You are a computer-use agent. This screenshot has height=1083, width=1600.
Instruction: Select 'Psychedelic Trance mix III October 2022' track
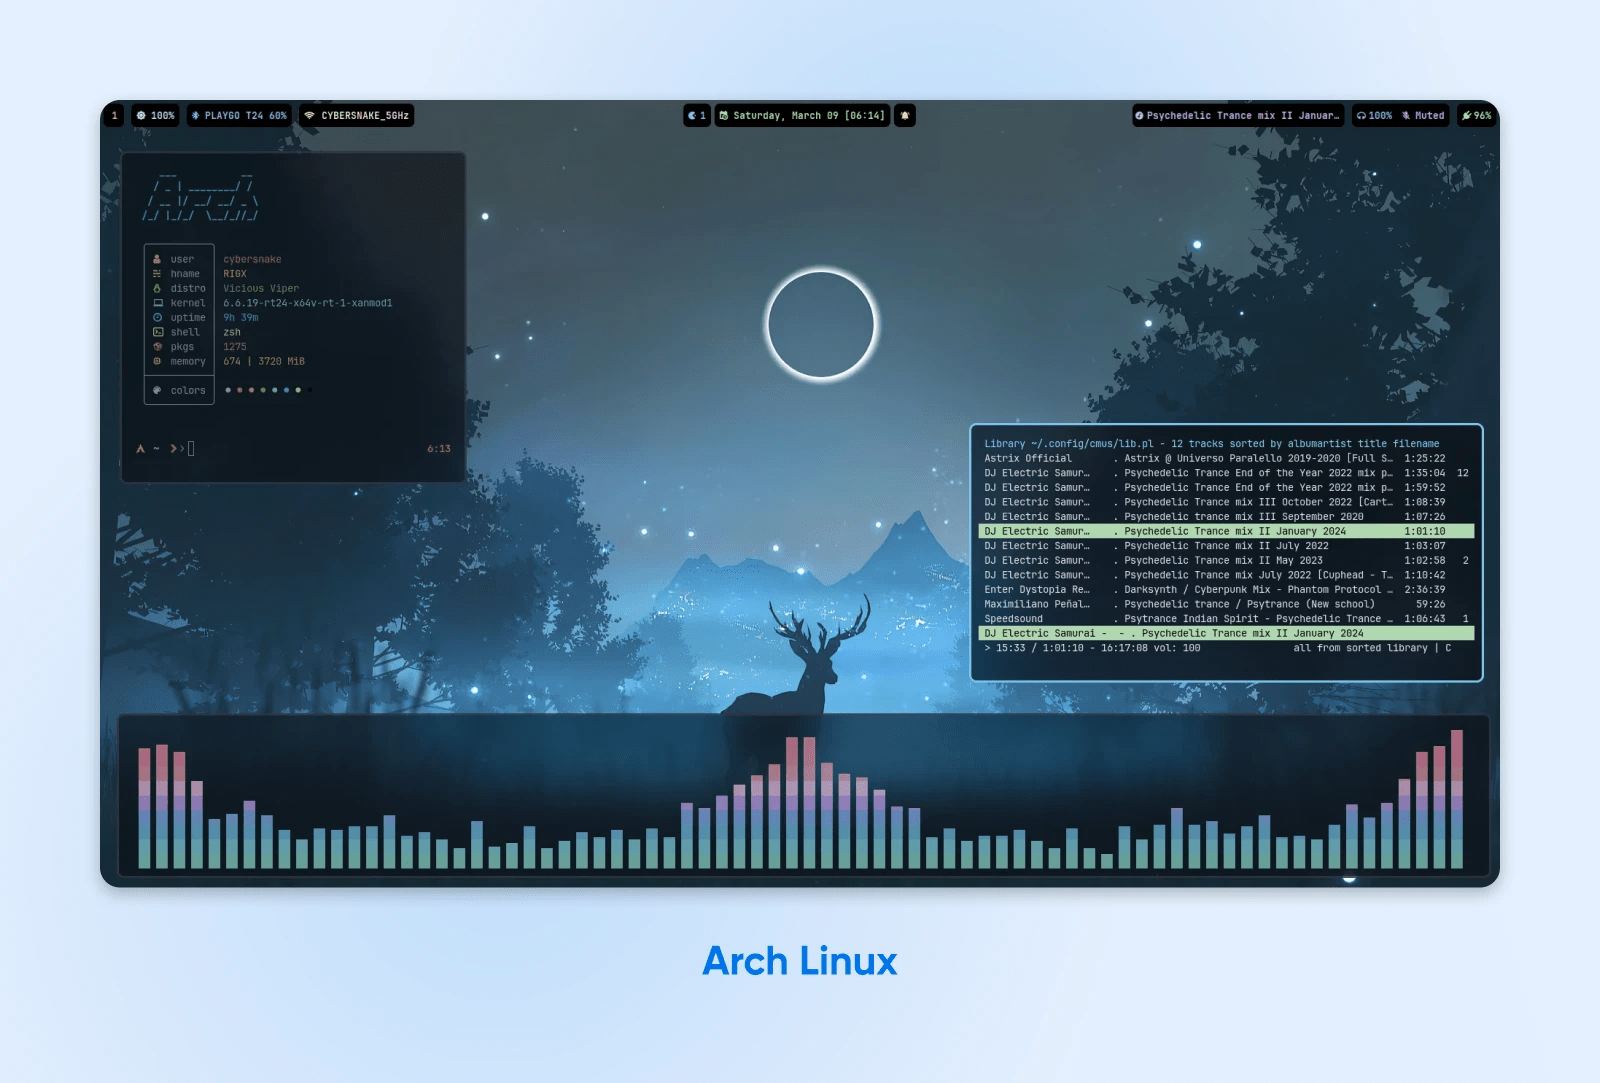(x=1226, y=502)
